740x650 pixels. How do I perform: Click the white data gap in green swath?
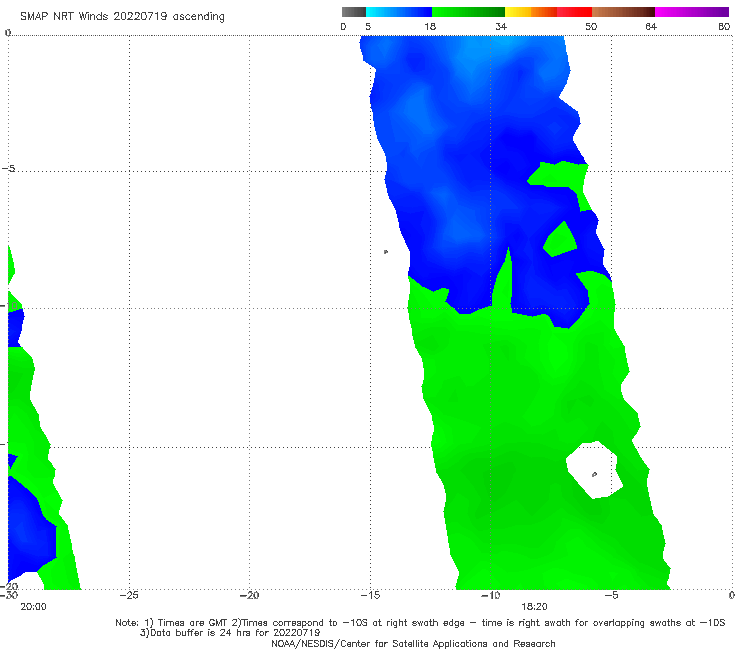point(594,469)
